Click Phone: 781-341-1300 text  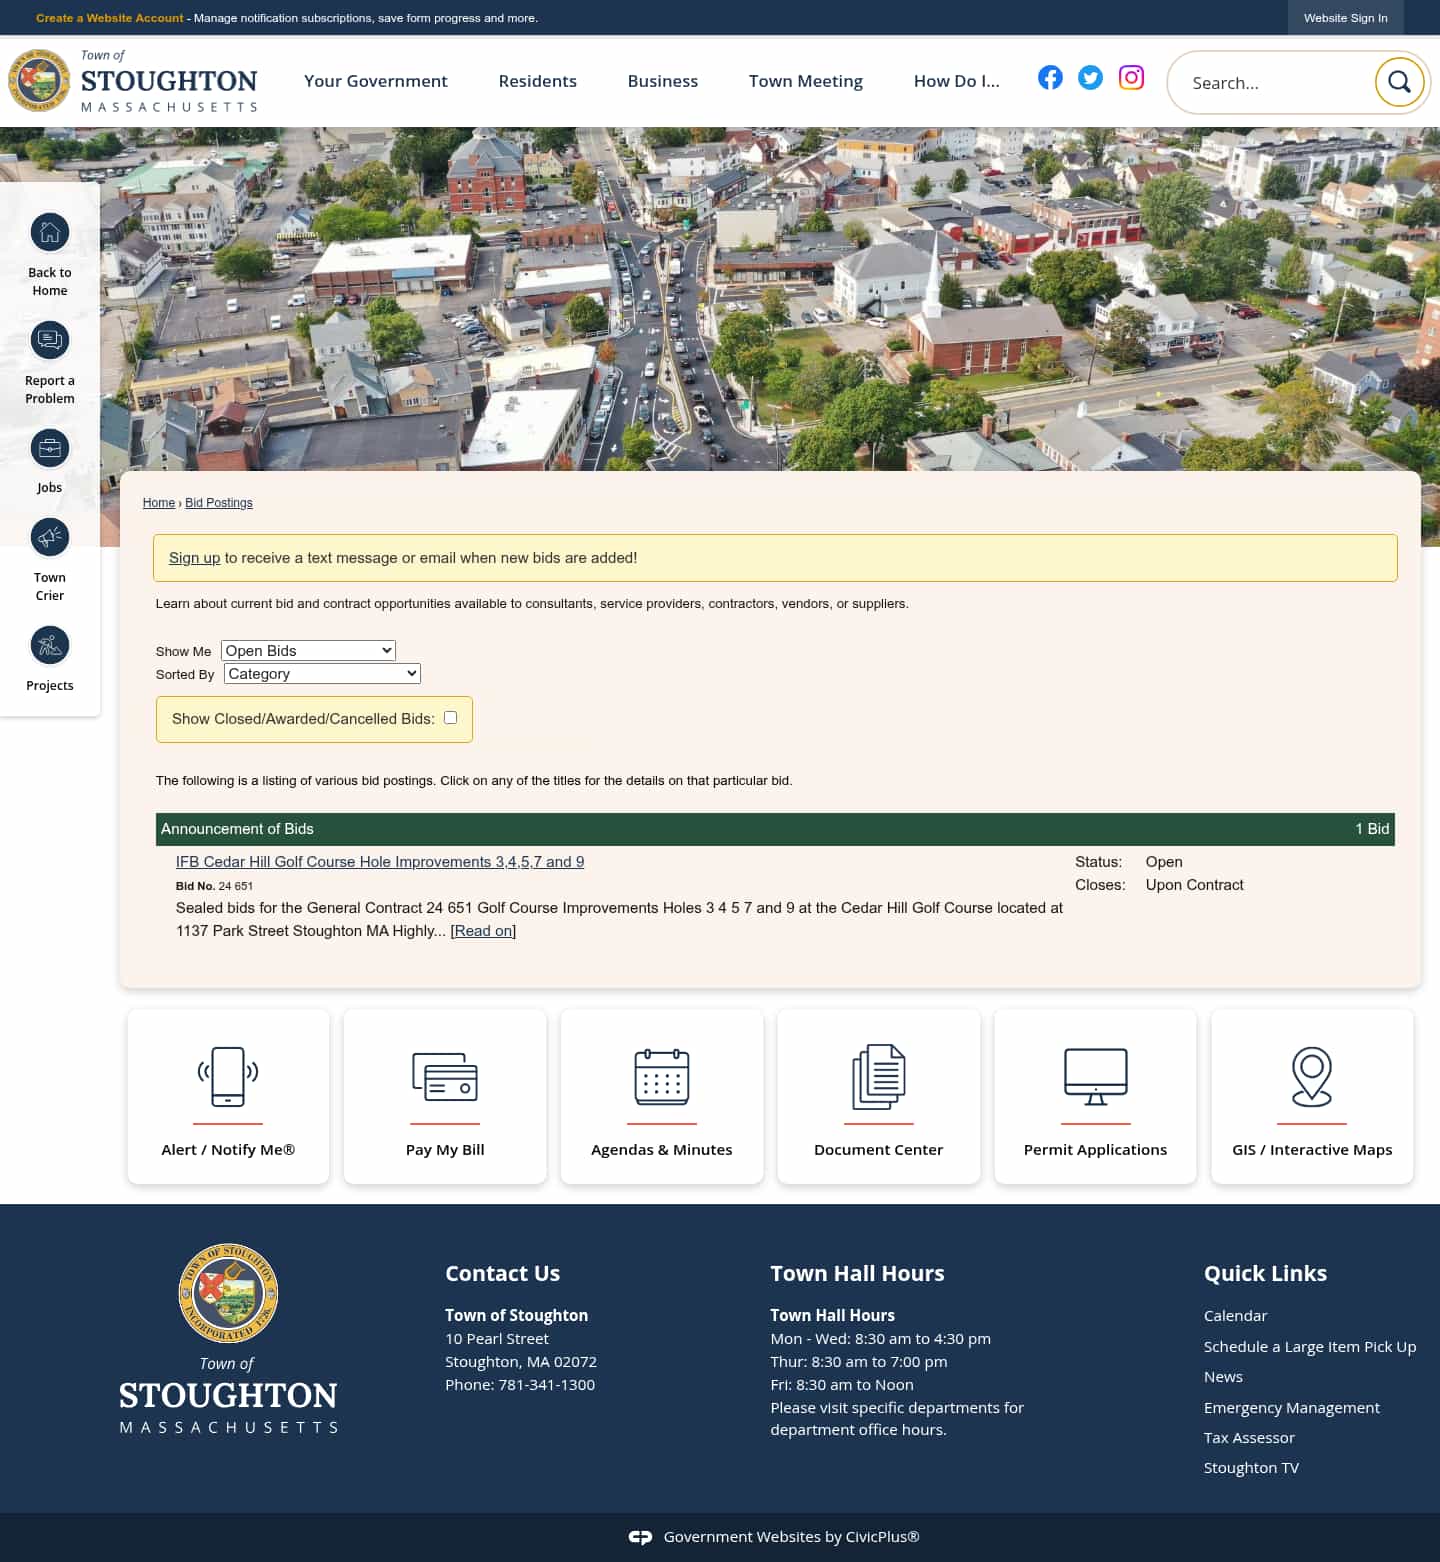[x=520, y=1385]
